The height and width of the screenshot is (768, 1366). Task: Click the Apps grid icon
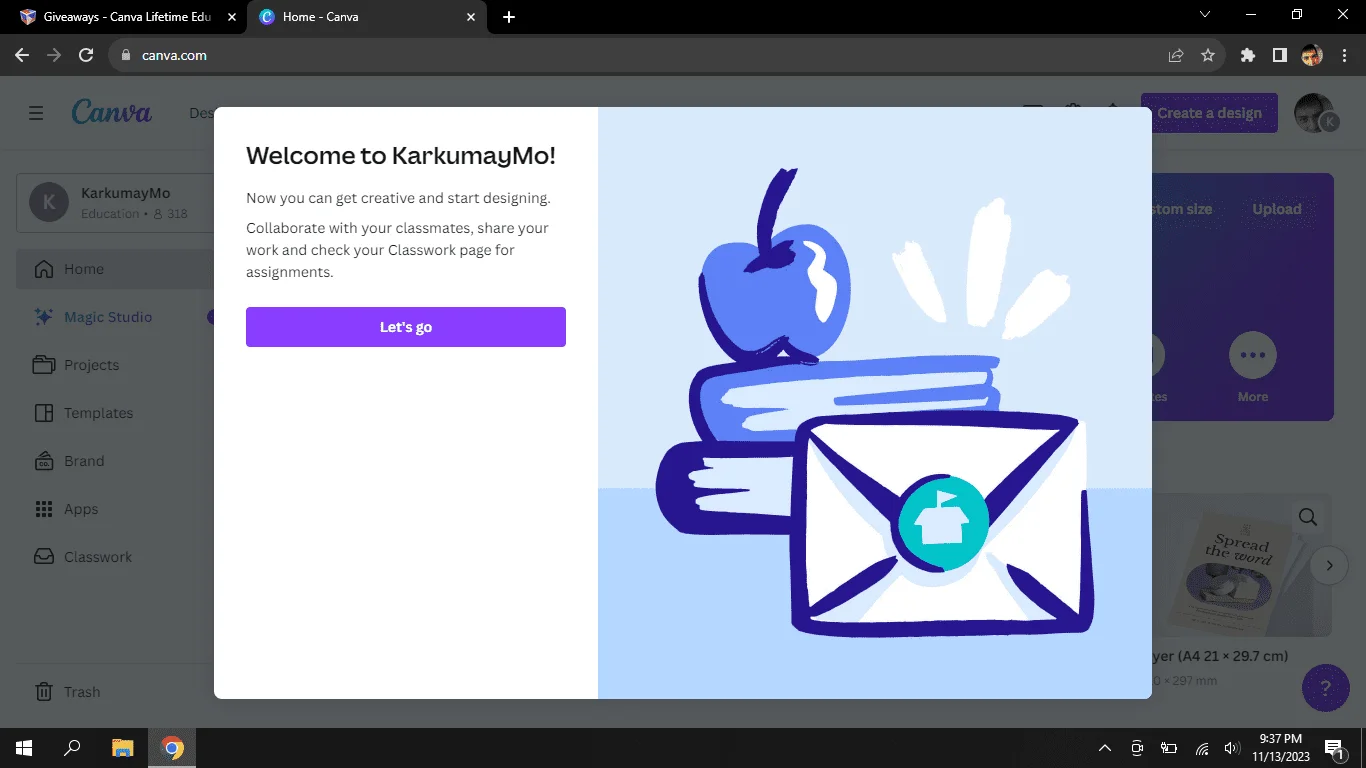tap(43, 509)
